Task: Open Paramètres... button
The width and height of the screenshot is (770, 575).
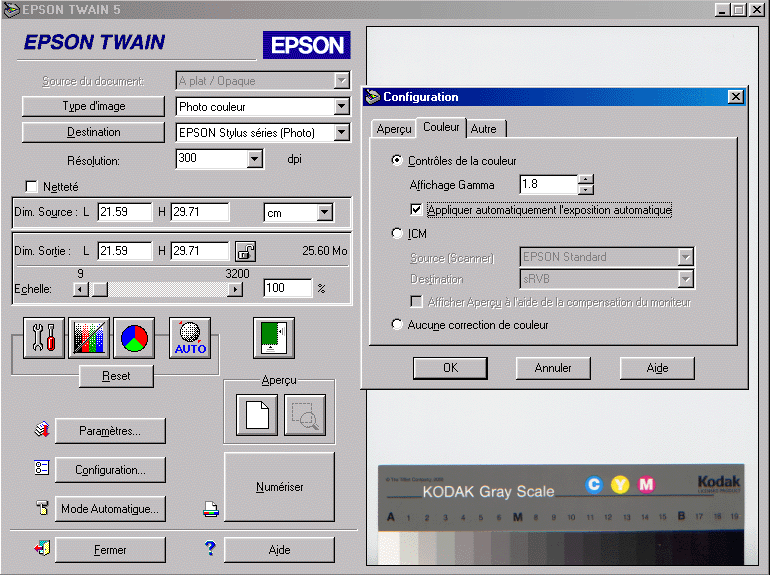Action: tap(110, 431)
